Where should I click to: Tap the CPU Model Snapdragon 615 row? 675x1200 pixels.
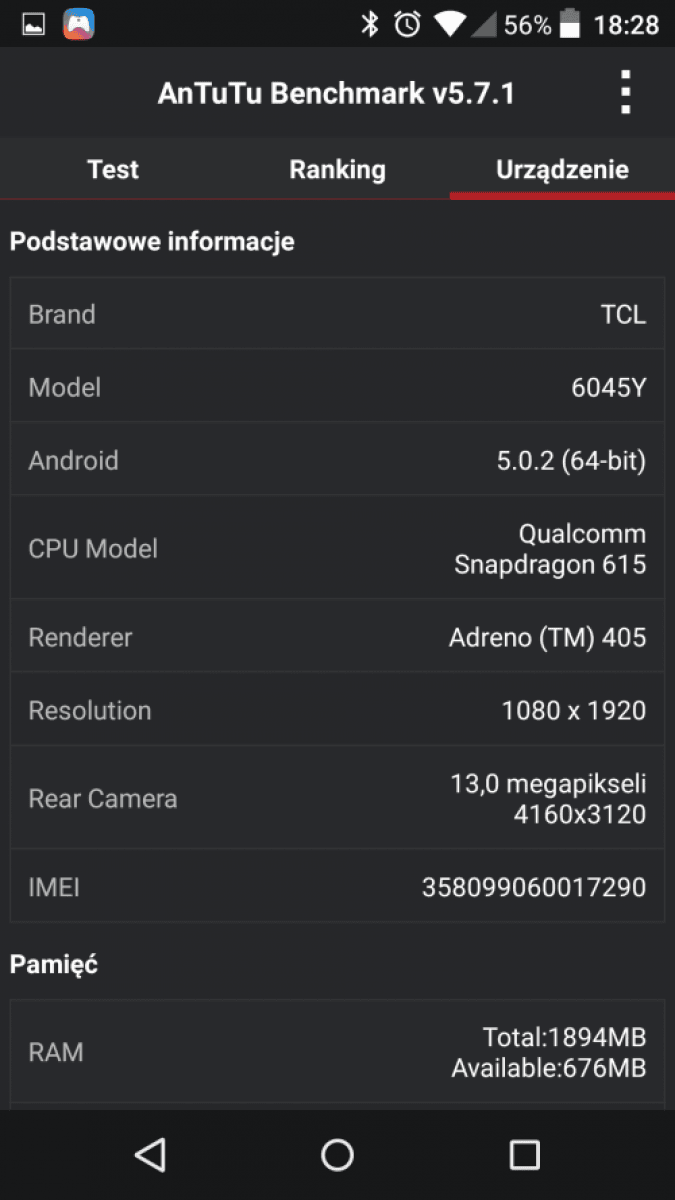tap(337, 548)
